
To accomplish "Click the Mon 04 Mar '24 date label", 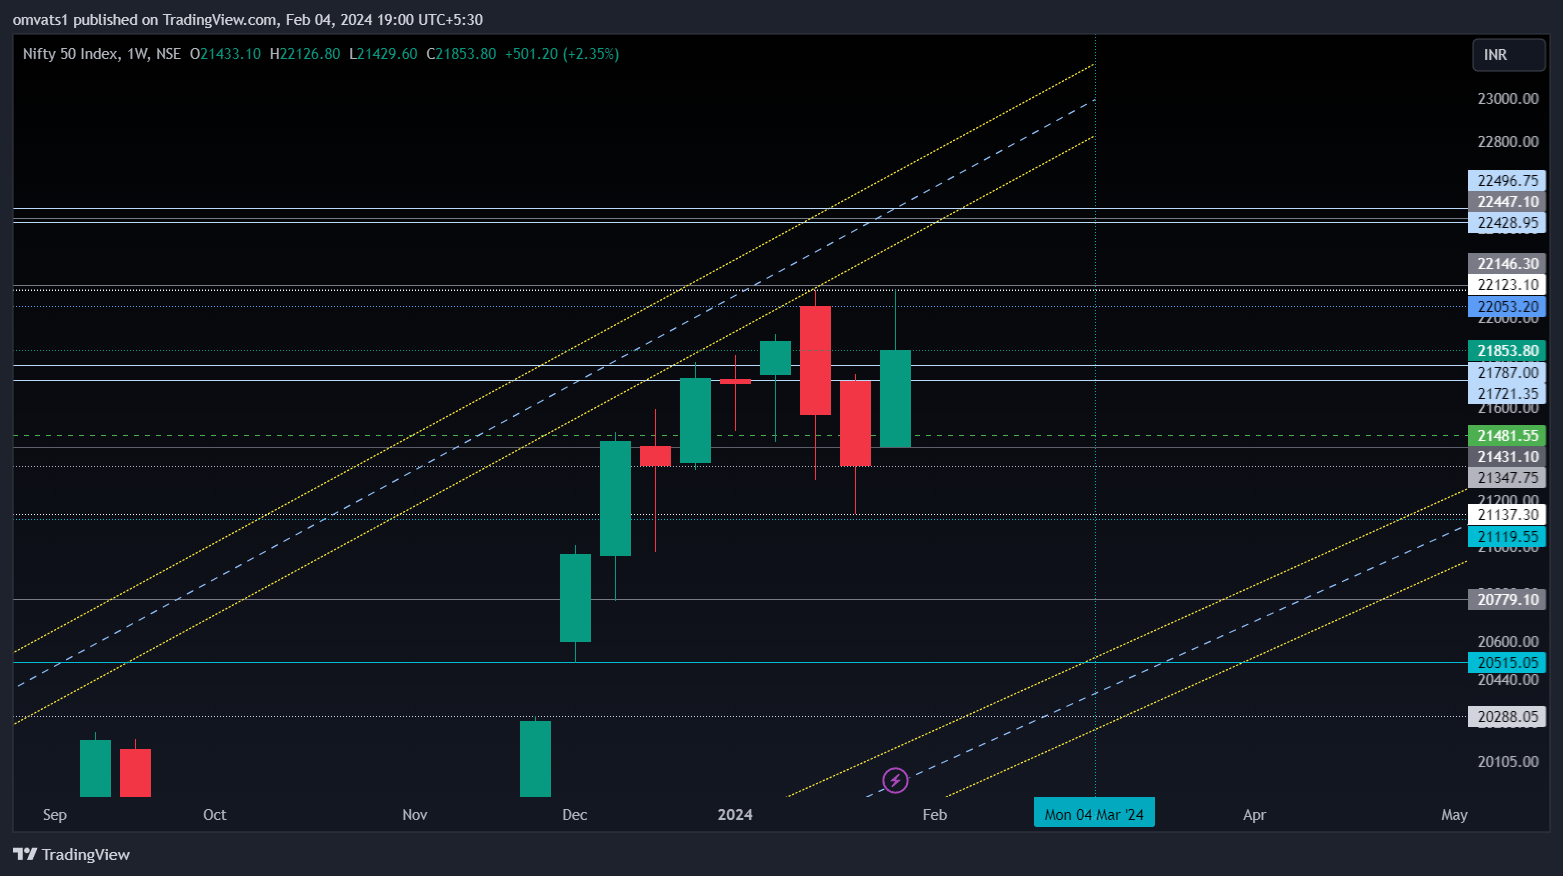I will 1094,814.
